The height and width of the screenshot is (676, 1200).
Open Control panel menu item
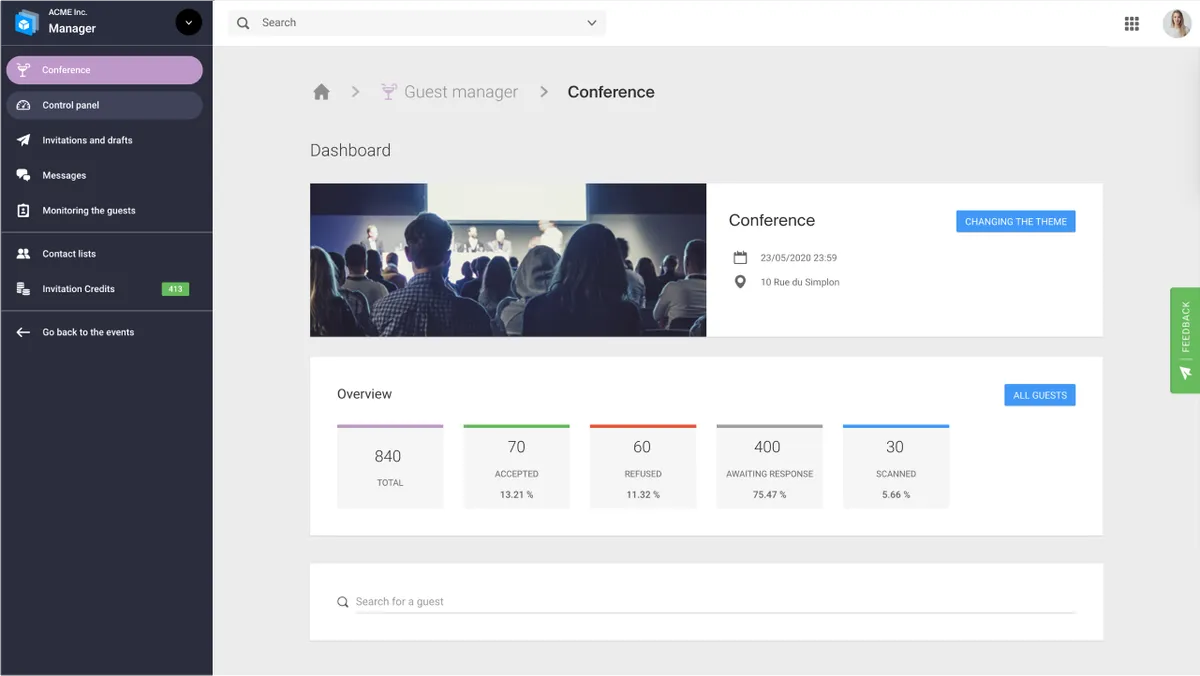tap(104, 105)
